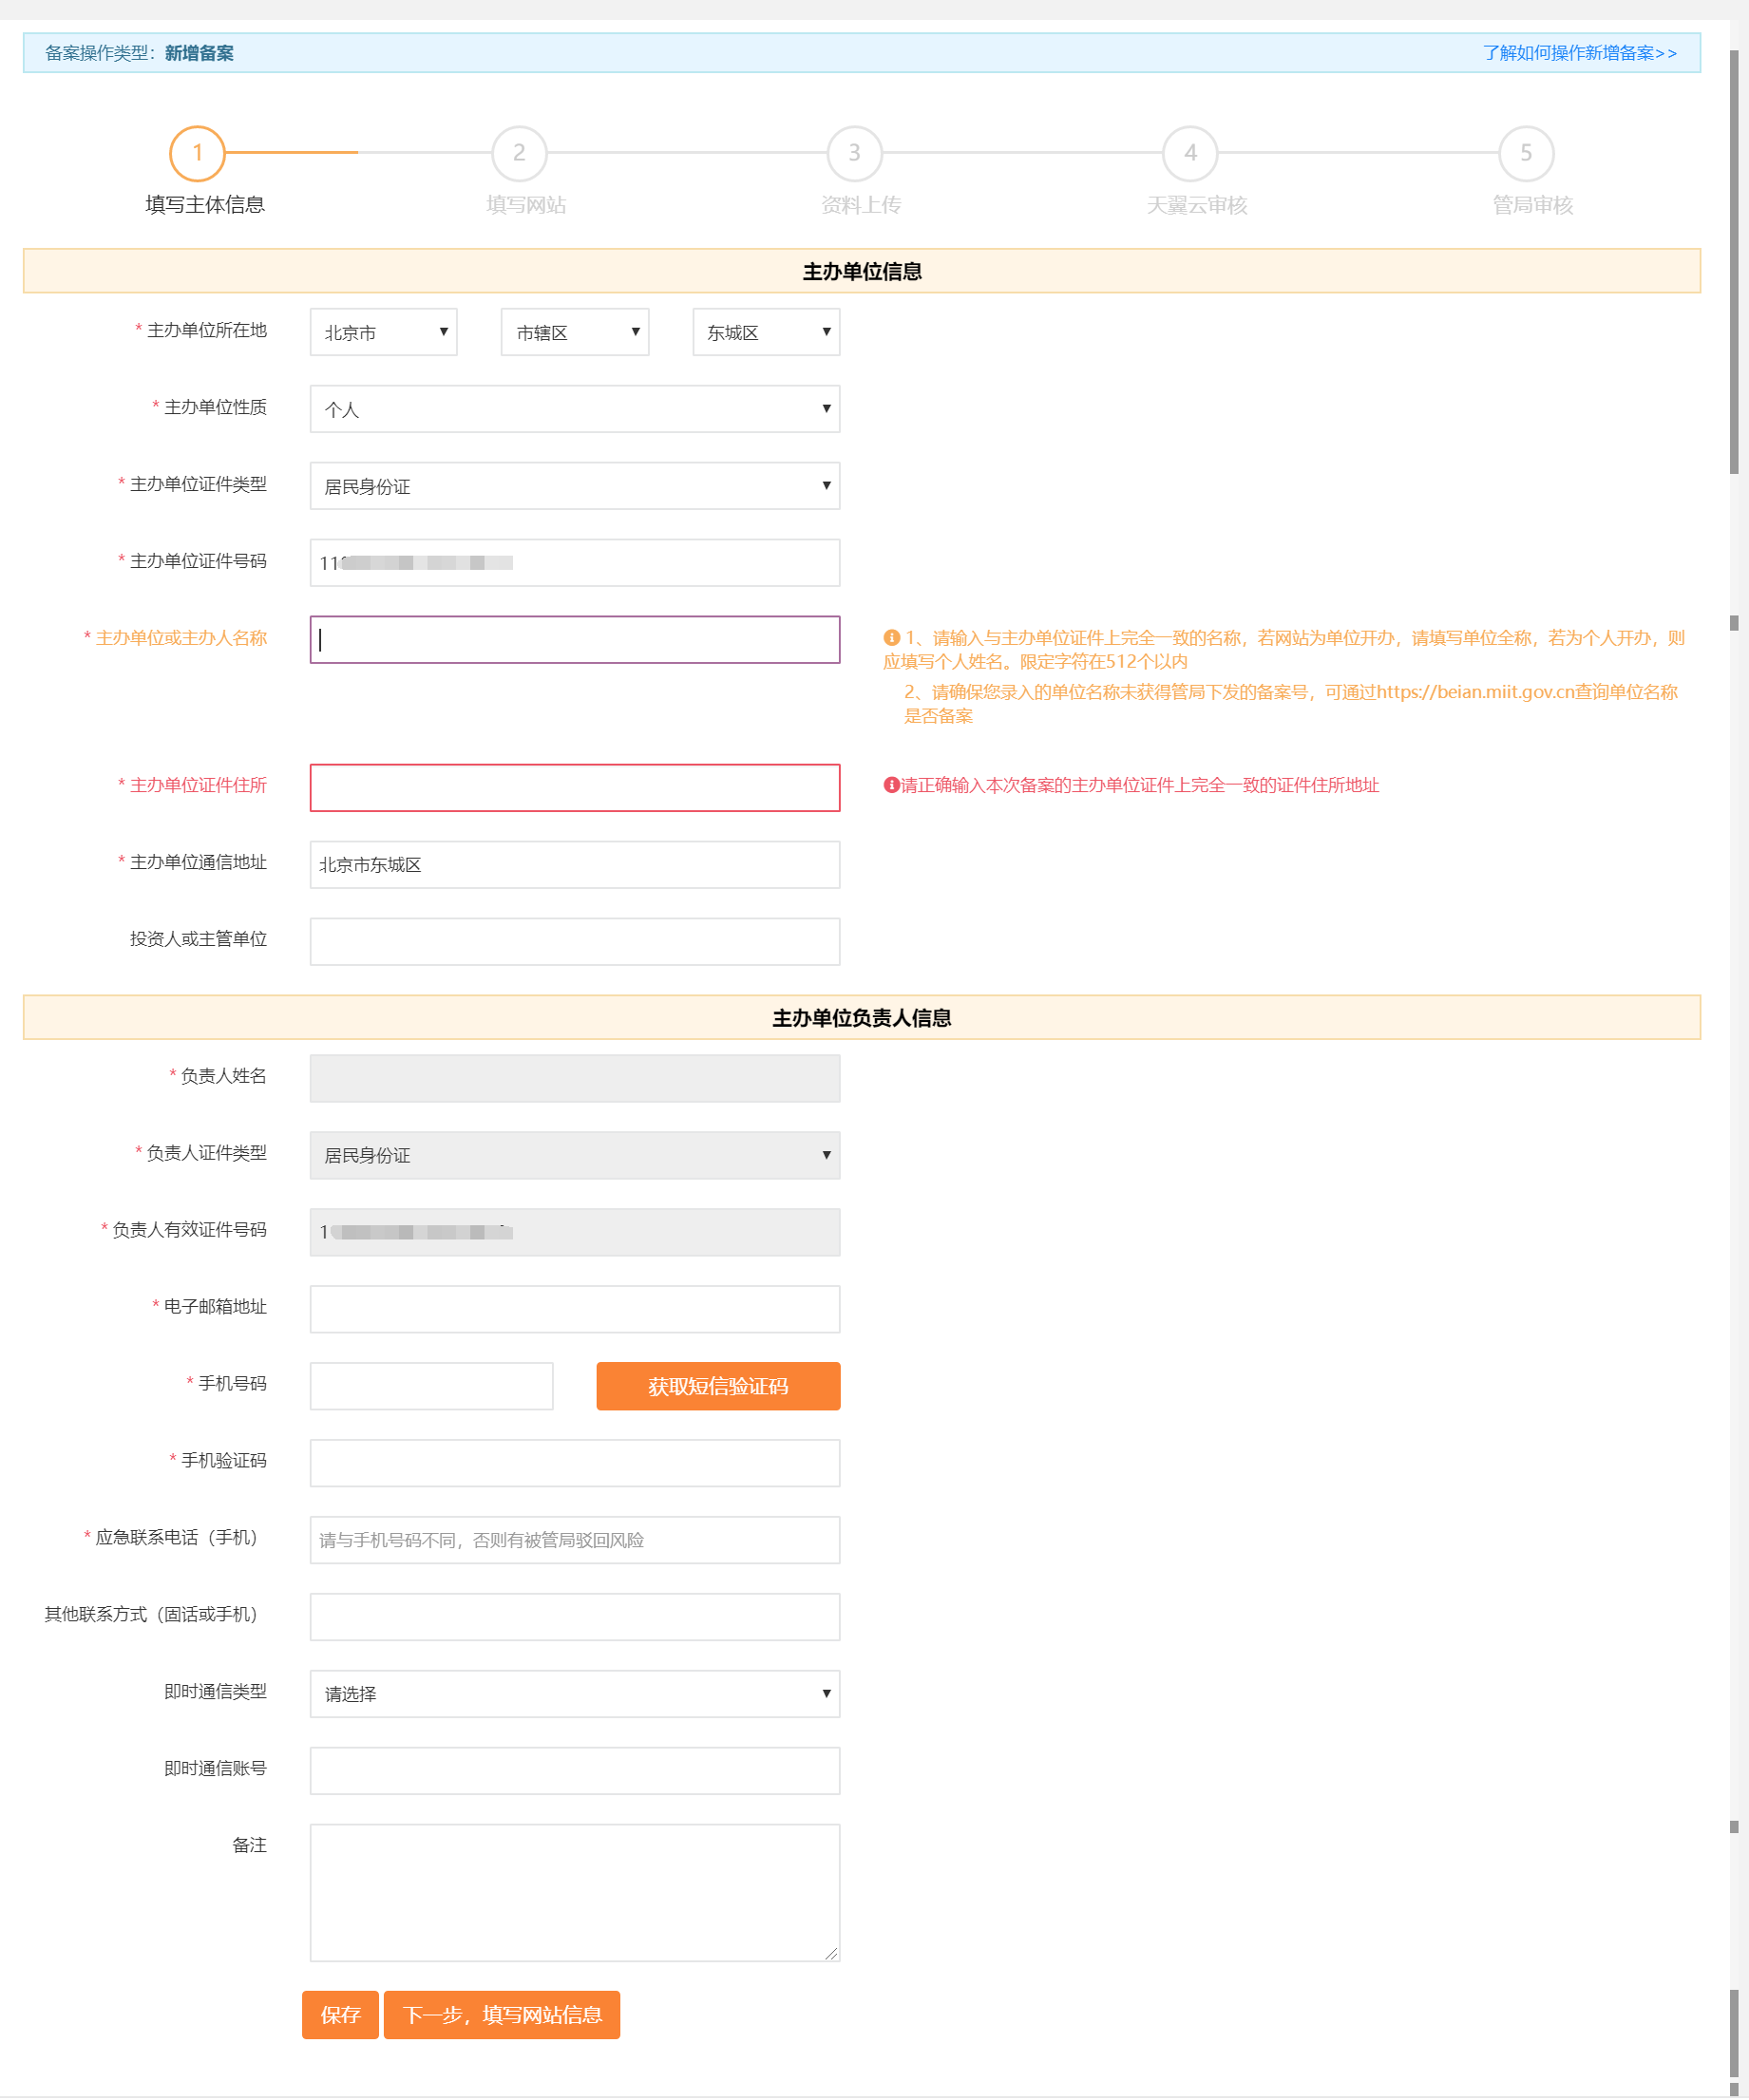Focus the 即时通信账号 input field
Viewport: 1749px width, 2100px height.
tap(575, 1771)
